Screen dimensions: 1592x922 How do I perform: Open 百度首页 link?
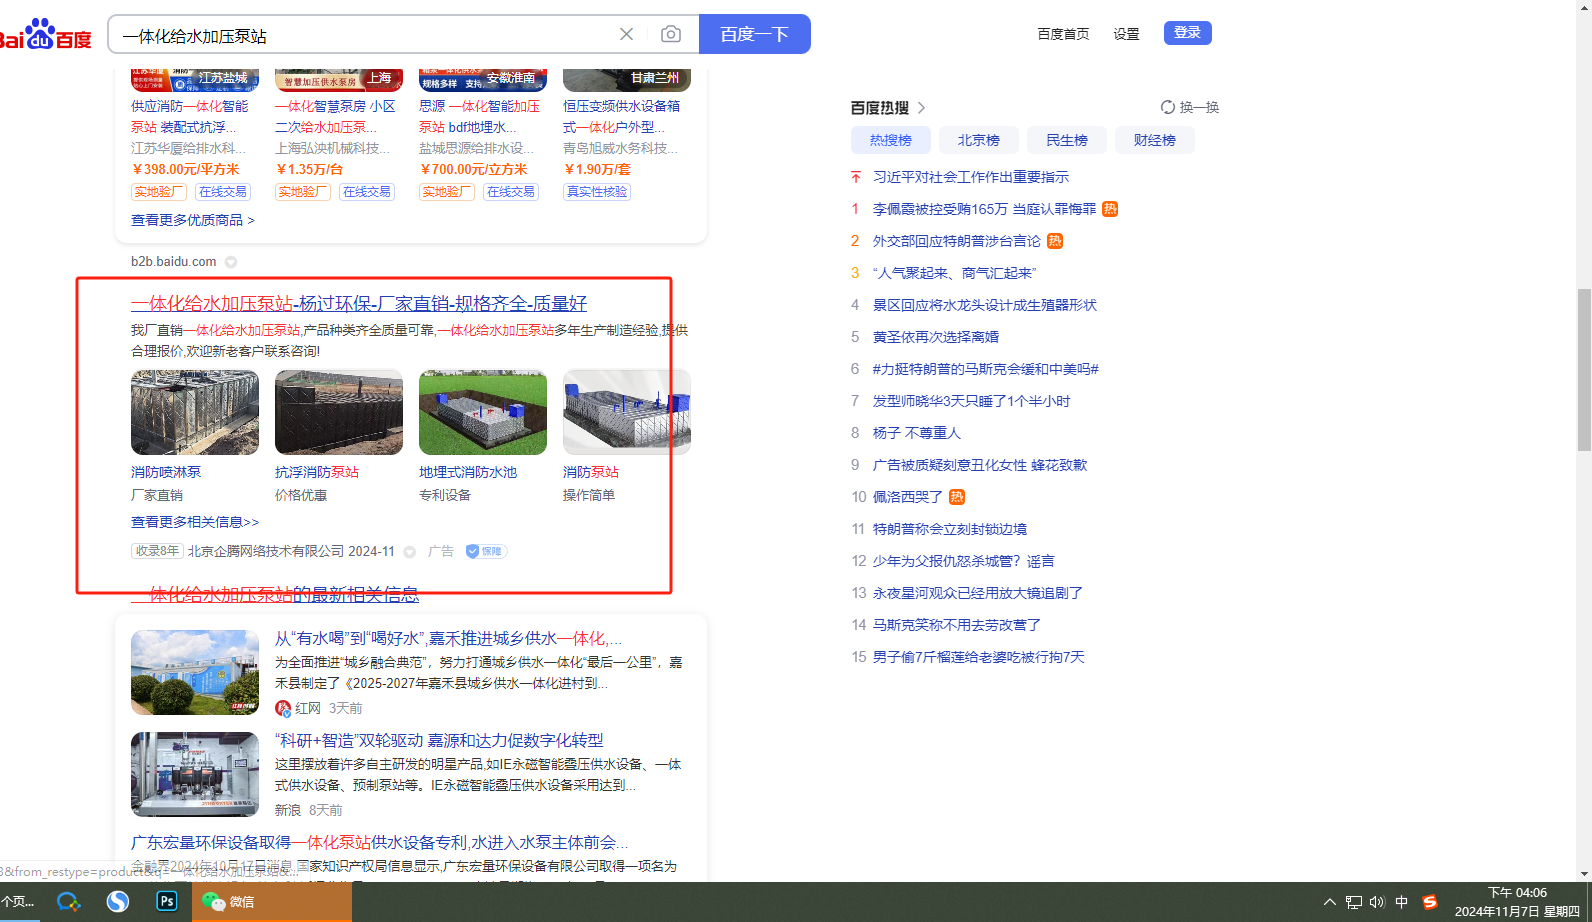click(1063, 34)
